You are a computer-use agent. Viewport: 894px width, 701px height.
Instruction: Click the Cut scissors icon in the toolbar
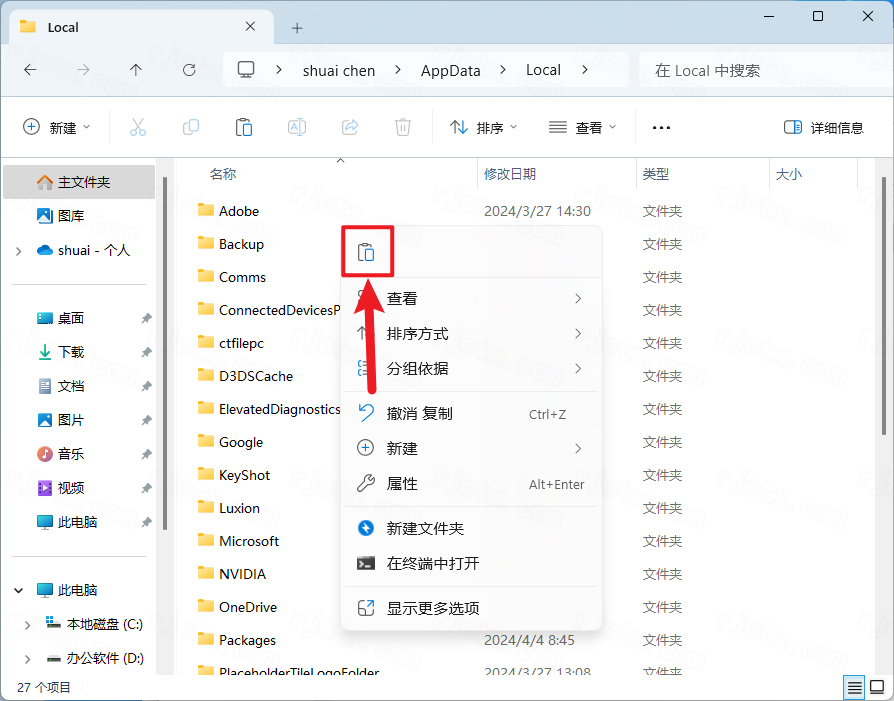pos(138,127)
